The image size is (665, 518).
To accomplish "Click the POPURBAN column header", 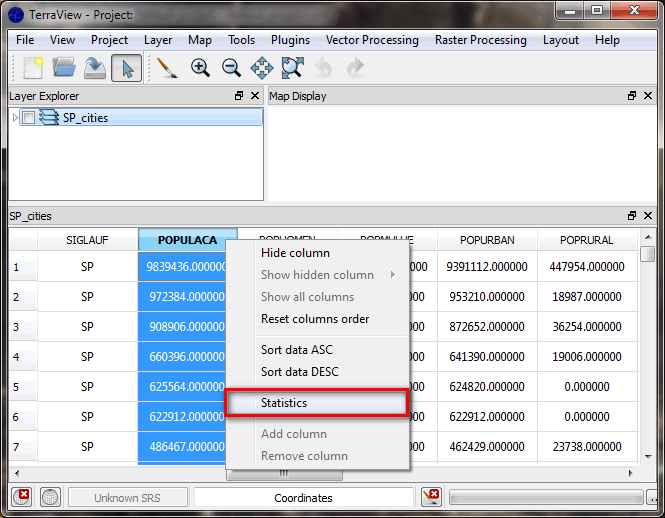I will tap(487, 240).
